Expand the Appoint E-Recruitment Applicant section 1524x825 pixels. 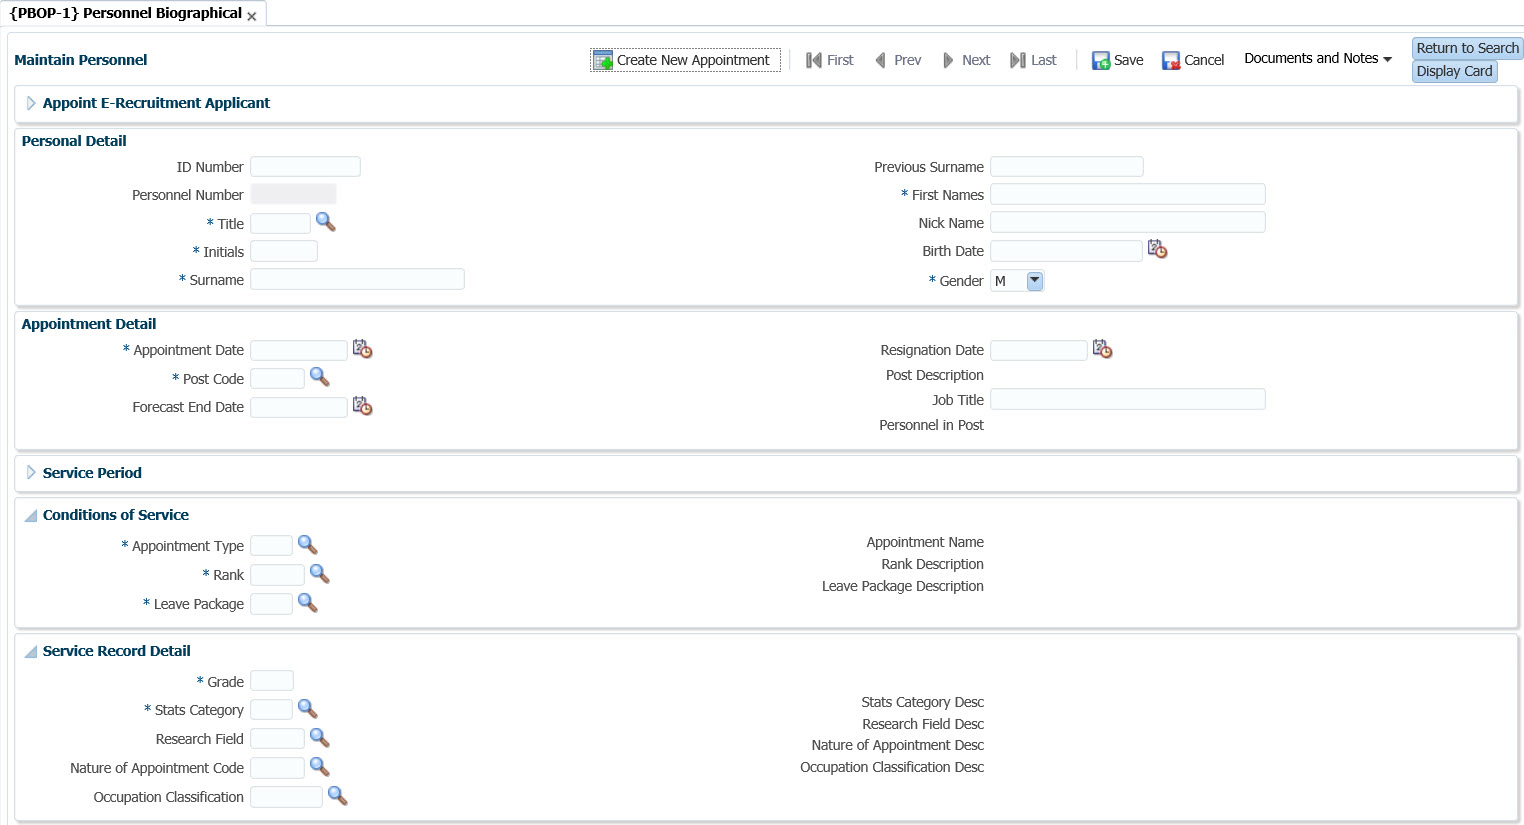pyautogui.click(x=31, y=103)
